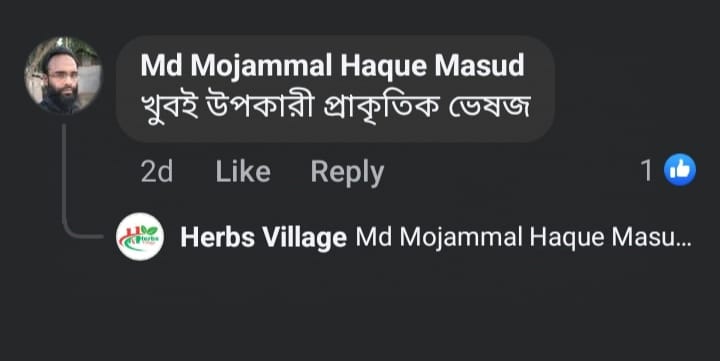Open Md Mojammal Haque Masud's profile photo

coord(63,75)
